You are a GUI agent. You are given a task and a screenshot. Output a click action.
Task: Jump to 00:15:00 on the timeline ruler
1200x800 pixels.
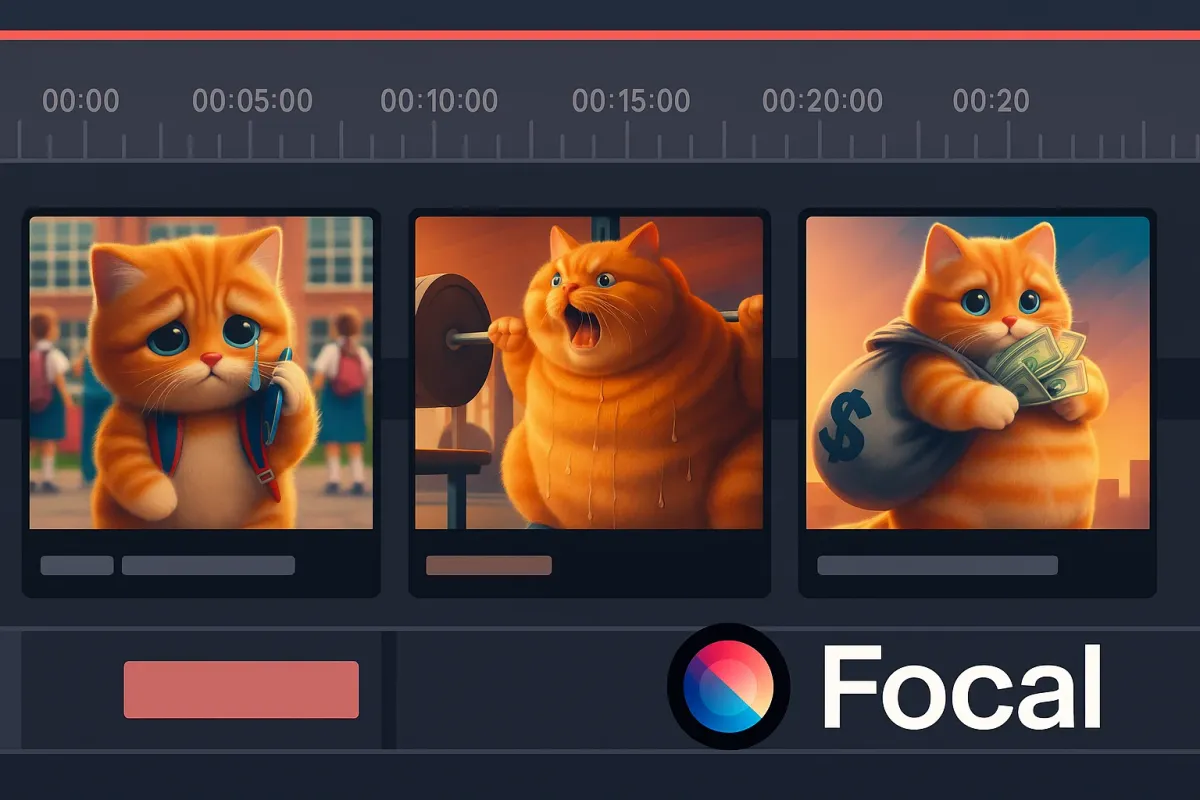(631, 101)
